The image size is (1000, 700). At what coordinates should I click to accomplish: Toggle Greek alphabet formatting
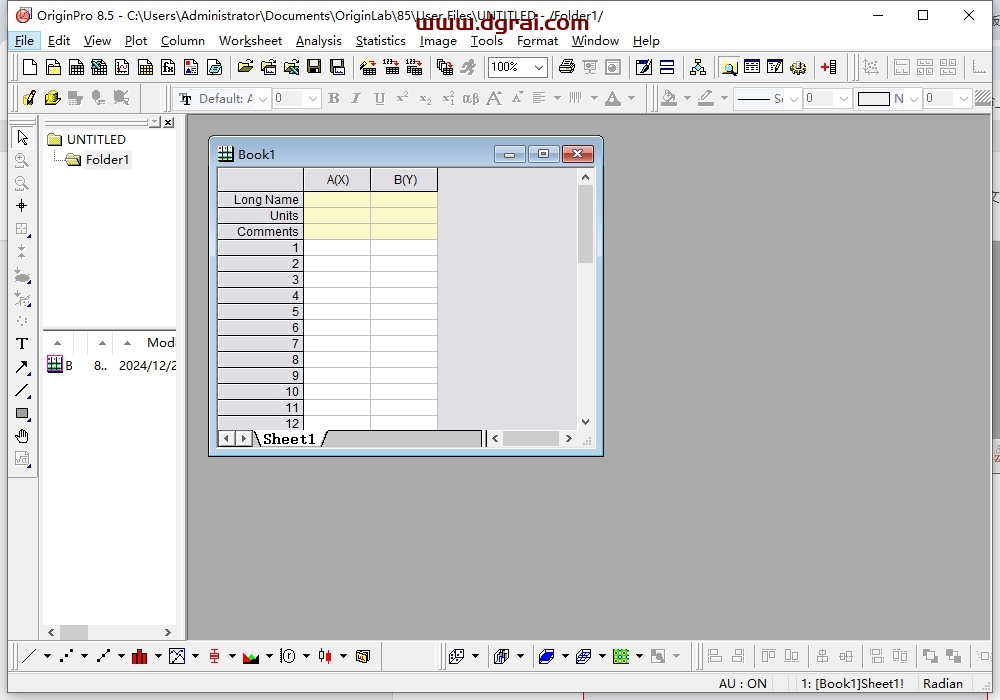471,98
